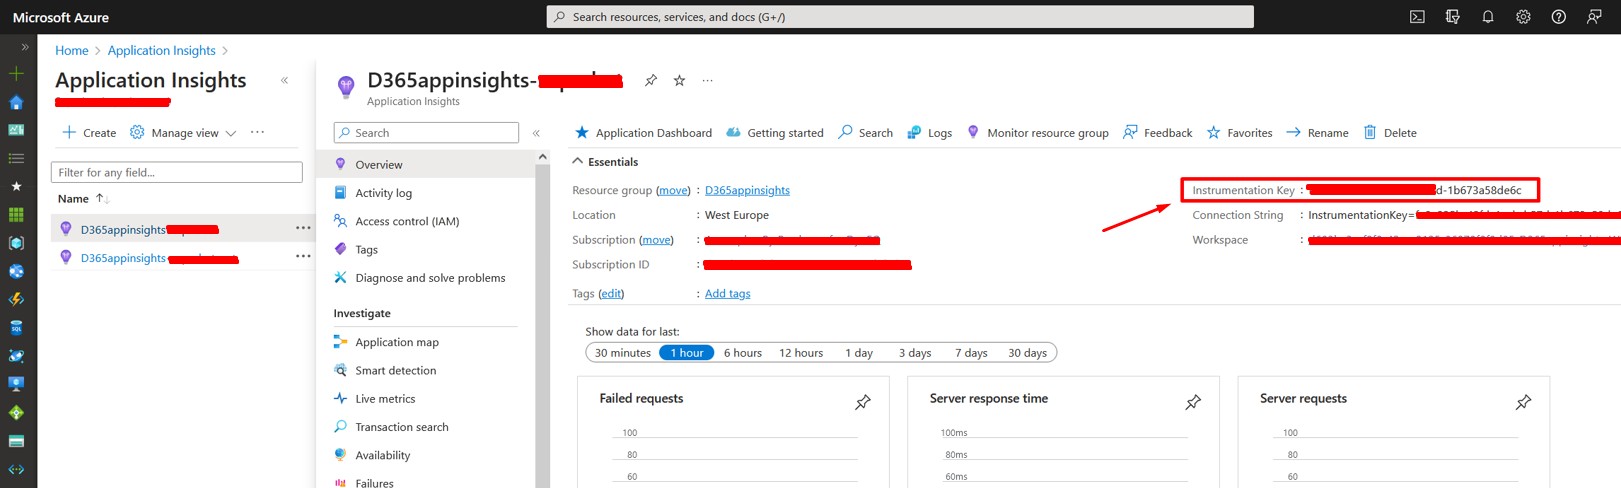This screenshot has height=488, width=1621.
Task: Click the Add tags link
Action: click(727, 294)
